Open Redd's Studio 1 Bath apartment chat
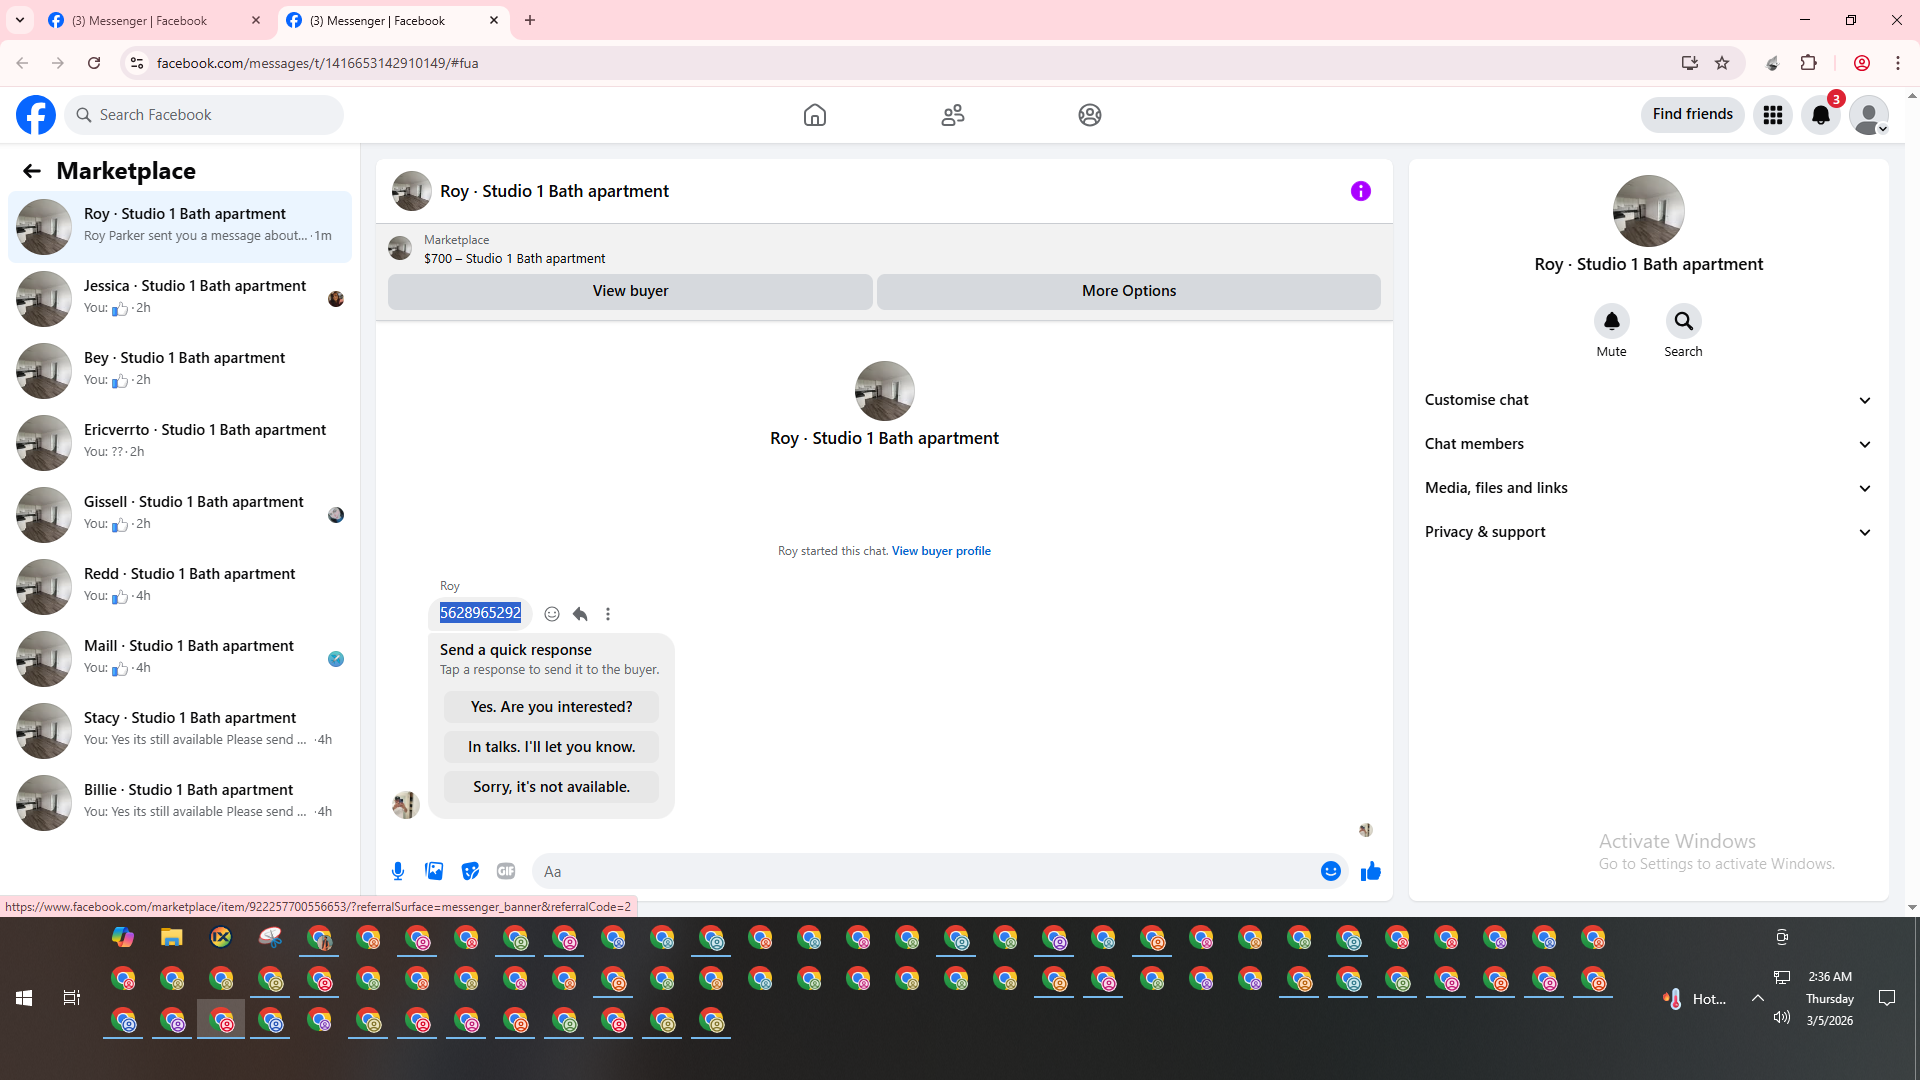Viewport: 1920px width, 1080px height. pos(180,586)
